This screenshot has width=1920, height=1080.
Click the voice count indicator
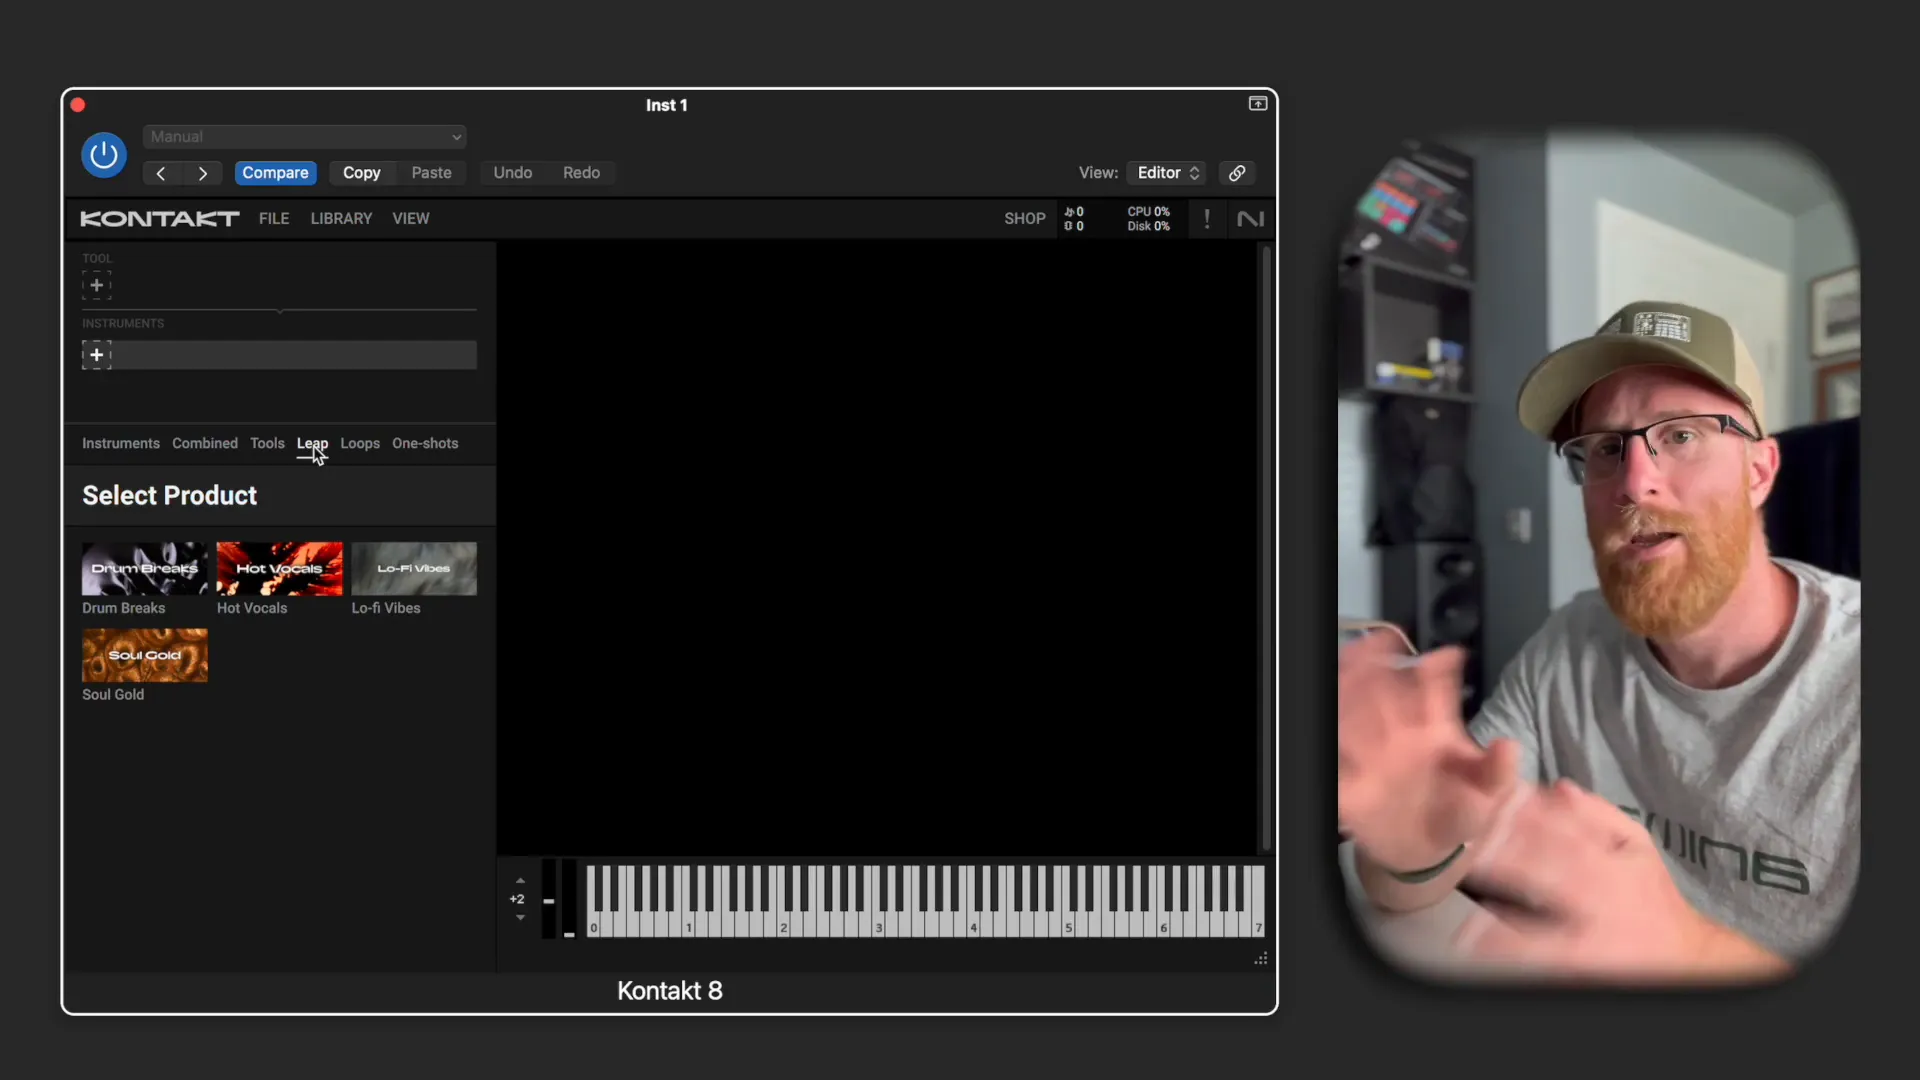tap(1074, 219)
